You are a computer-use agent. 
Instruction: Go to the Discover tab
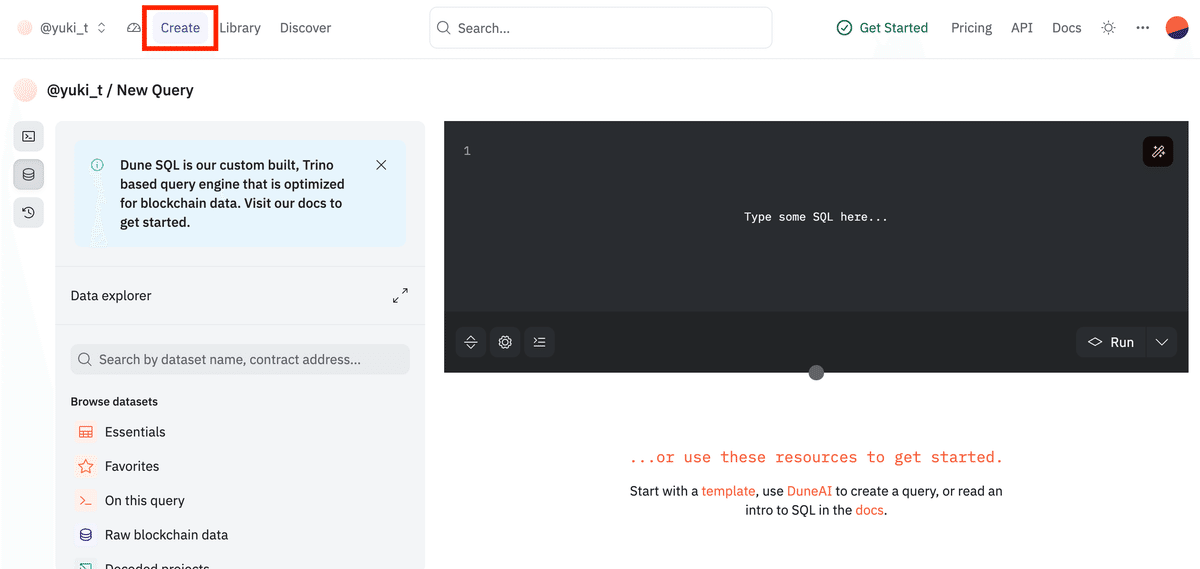click(305, 28)
